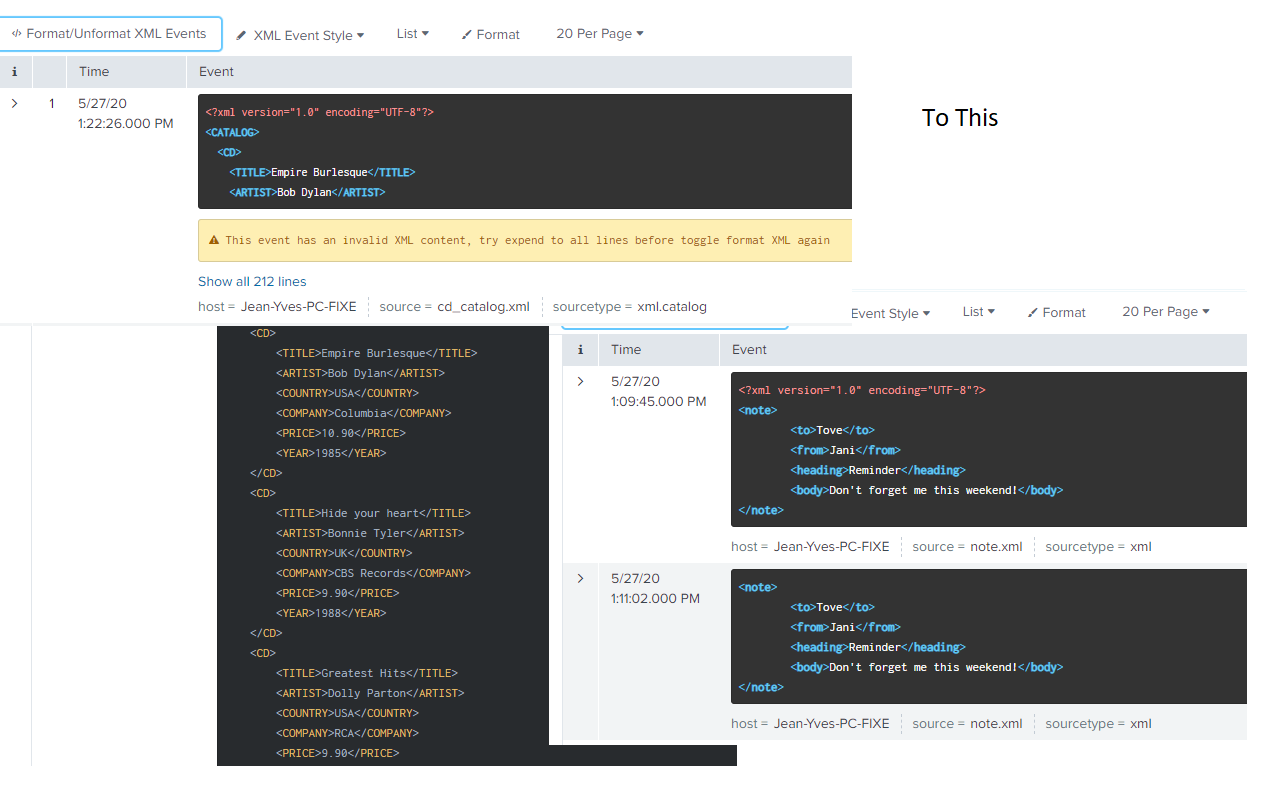The width and height of the screenshot is (1280, 800).
Task: Click the Dolly Parton artist line
Action: 370,693
